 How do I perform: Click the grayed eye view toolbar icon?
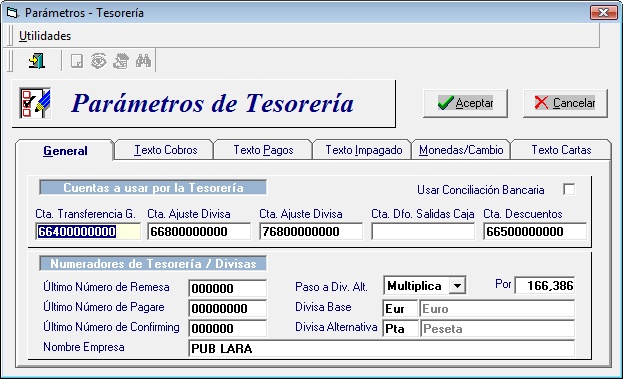coord(99,61)
